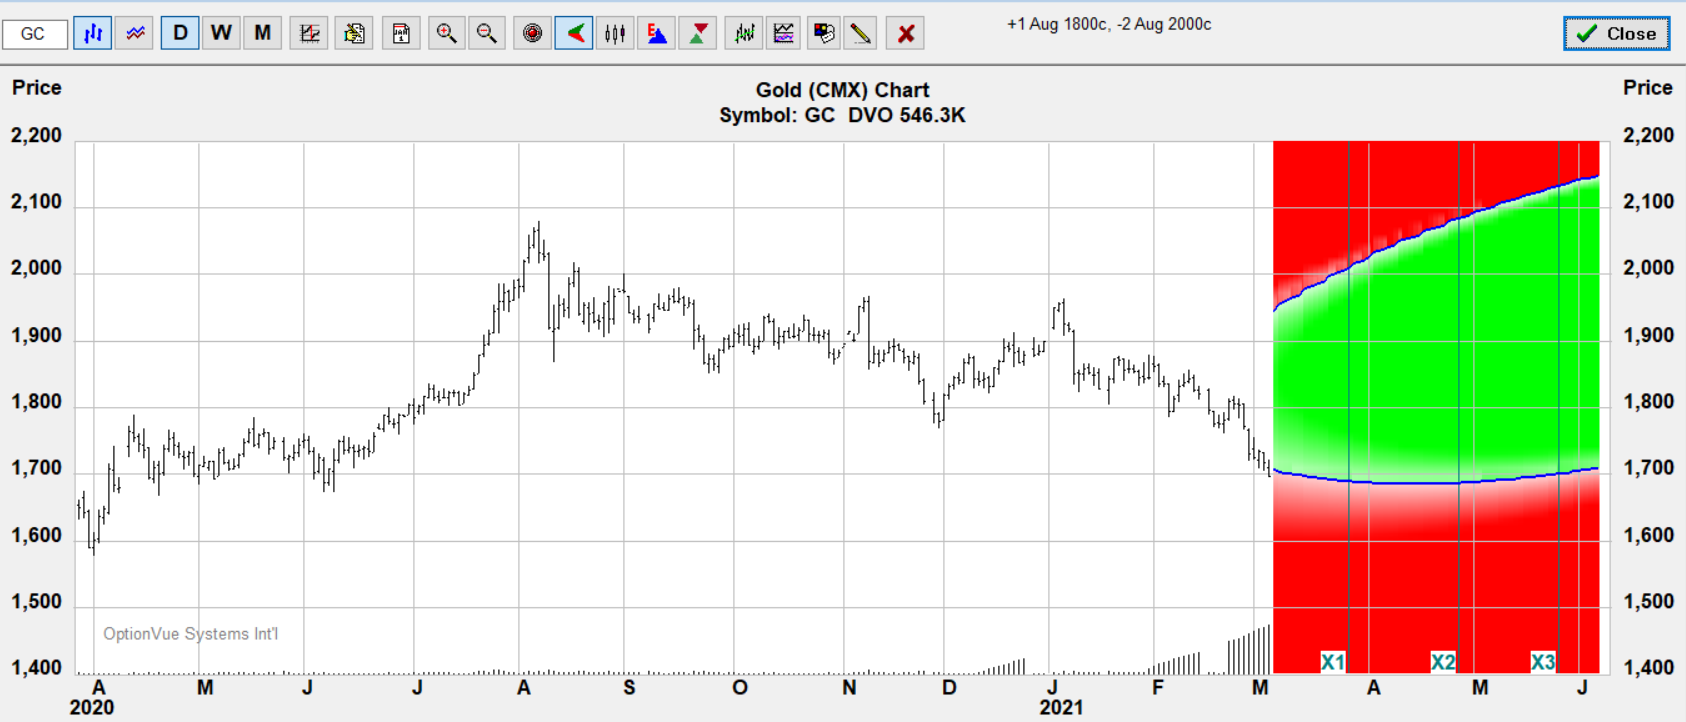This screenshot has height=722, width=1686.
Task: Open the color palette settings icon
Action: pos(824,33)
